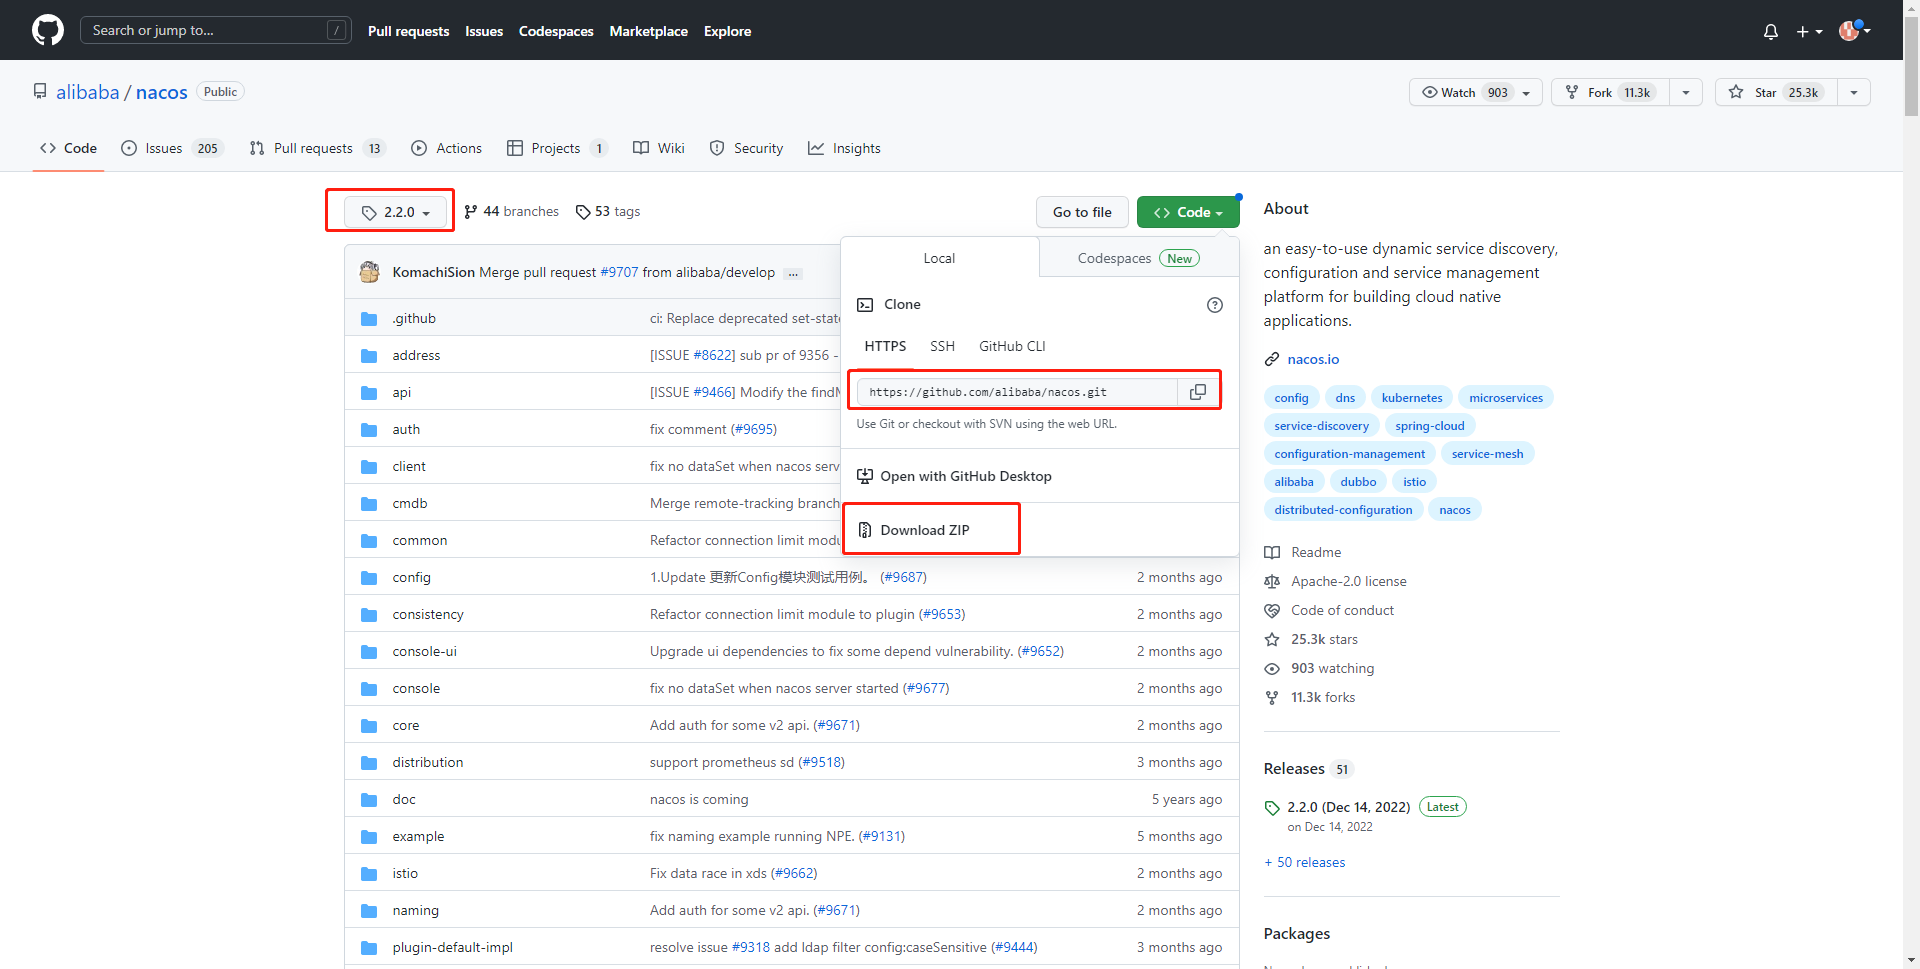1920x969 pixels.
Task: Open clone help question mark icon
Action: [x=1214, y=305]
